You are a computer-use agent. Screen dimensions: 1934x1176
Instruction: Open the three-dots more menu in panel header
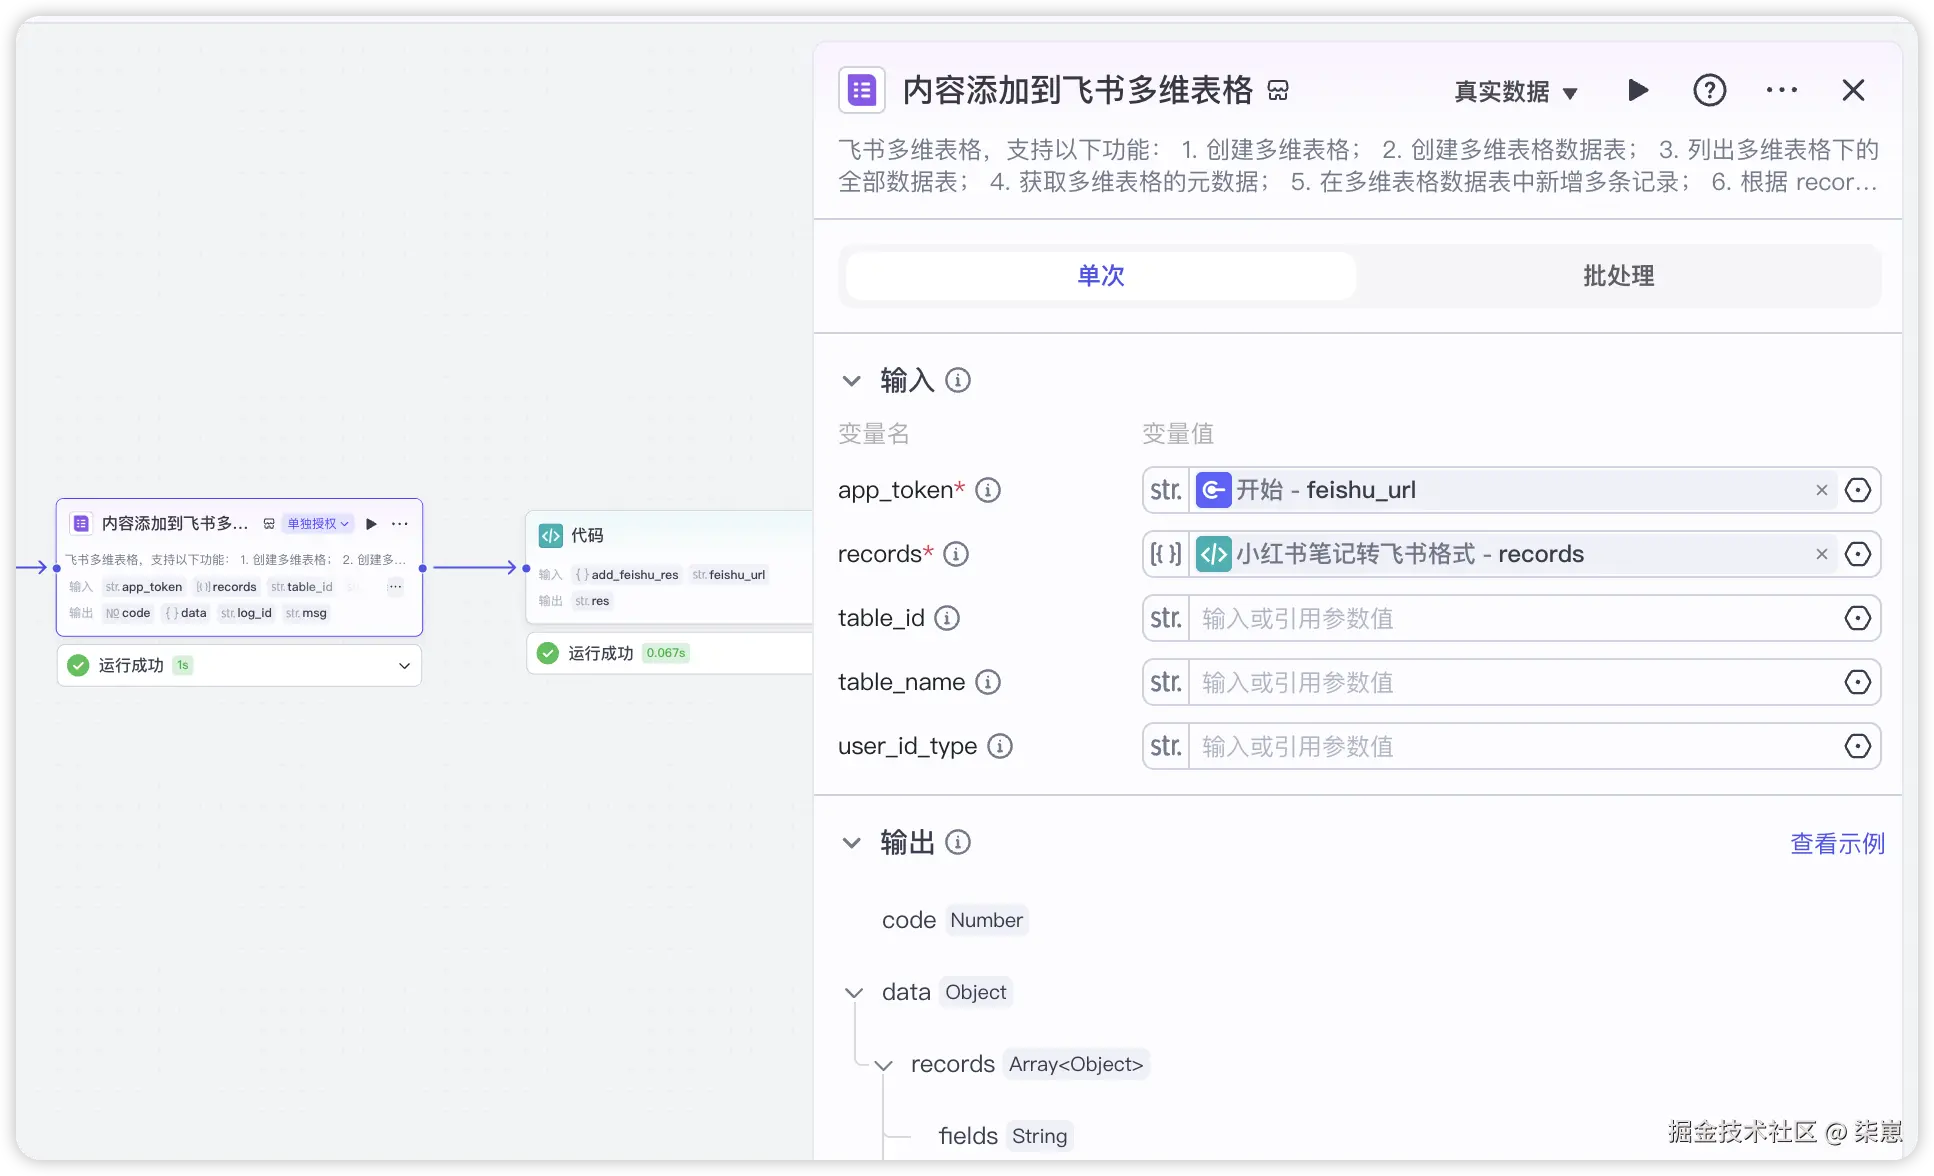[1781, 91]
